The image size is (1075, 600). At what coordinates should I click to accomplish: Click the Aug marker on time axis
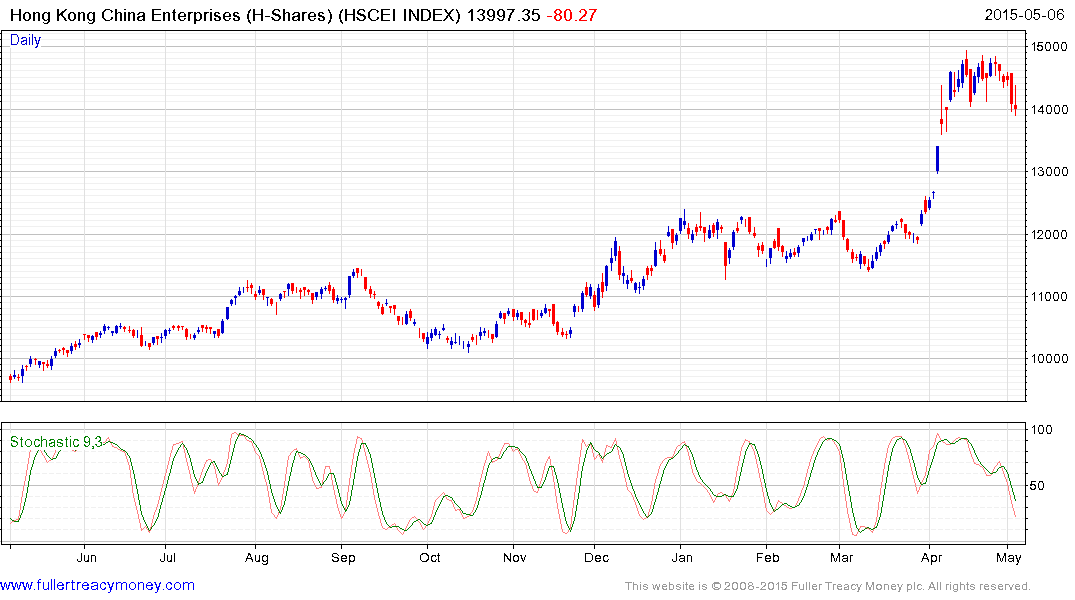click(x=257, y=558)
